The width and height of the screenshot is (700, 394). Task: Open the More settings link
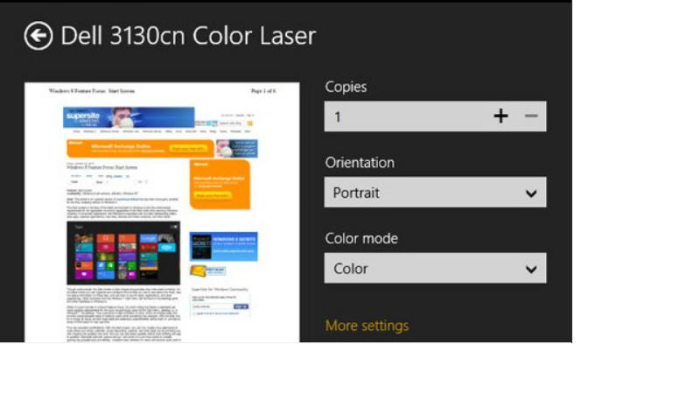(367, 326)
